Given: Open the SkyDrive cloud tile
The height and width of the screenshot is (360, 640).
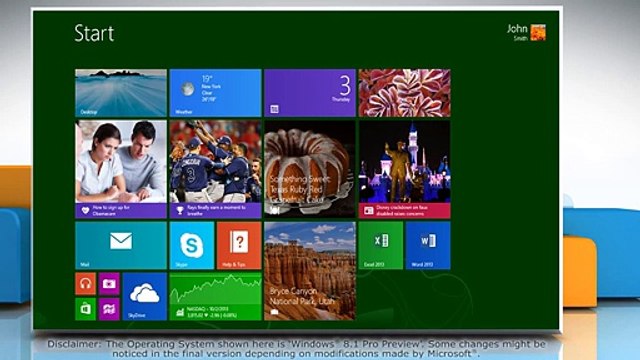Looking at the screenshot, I should (144, 296).
